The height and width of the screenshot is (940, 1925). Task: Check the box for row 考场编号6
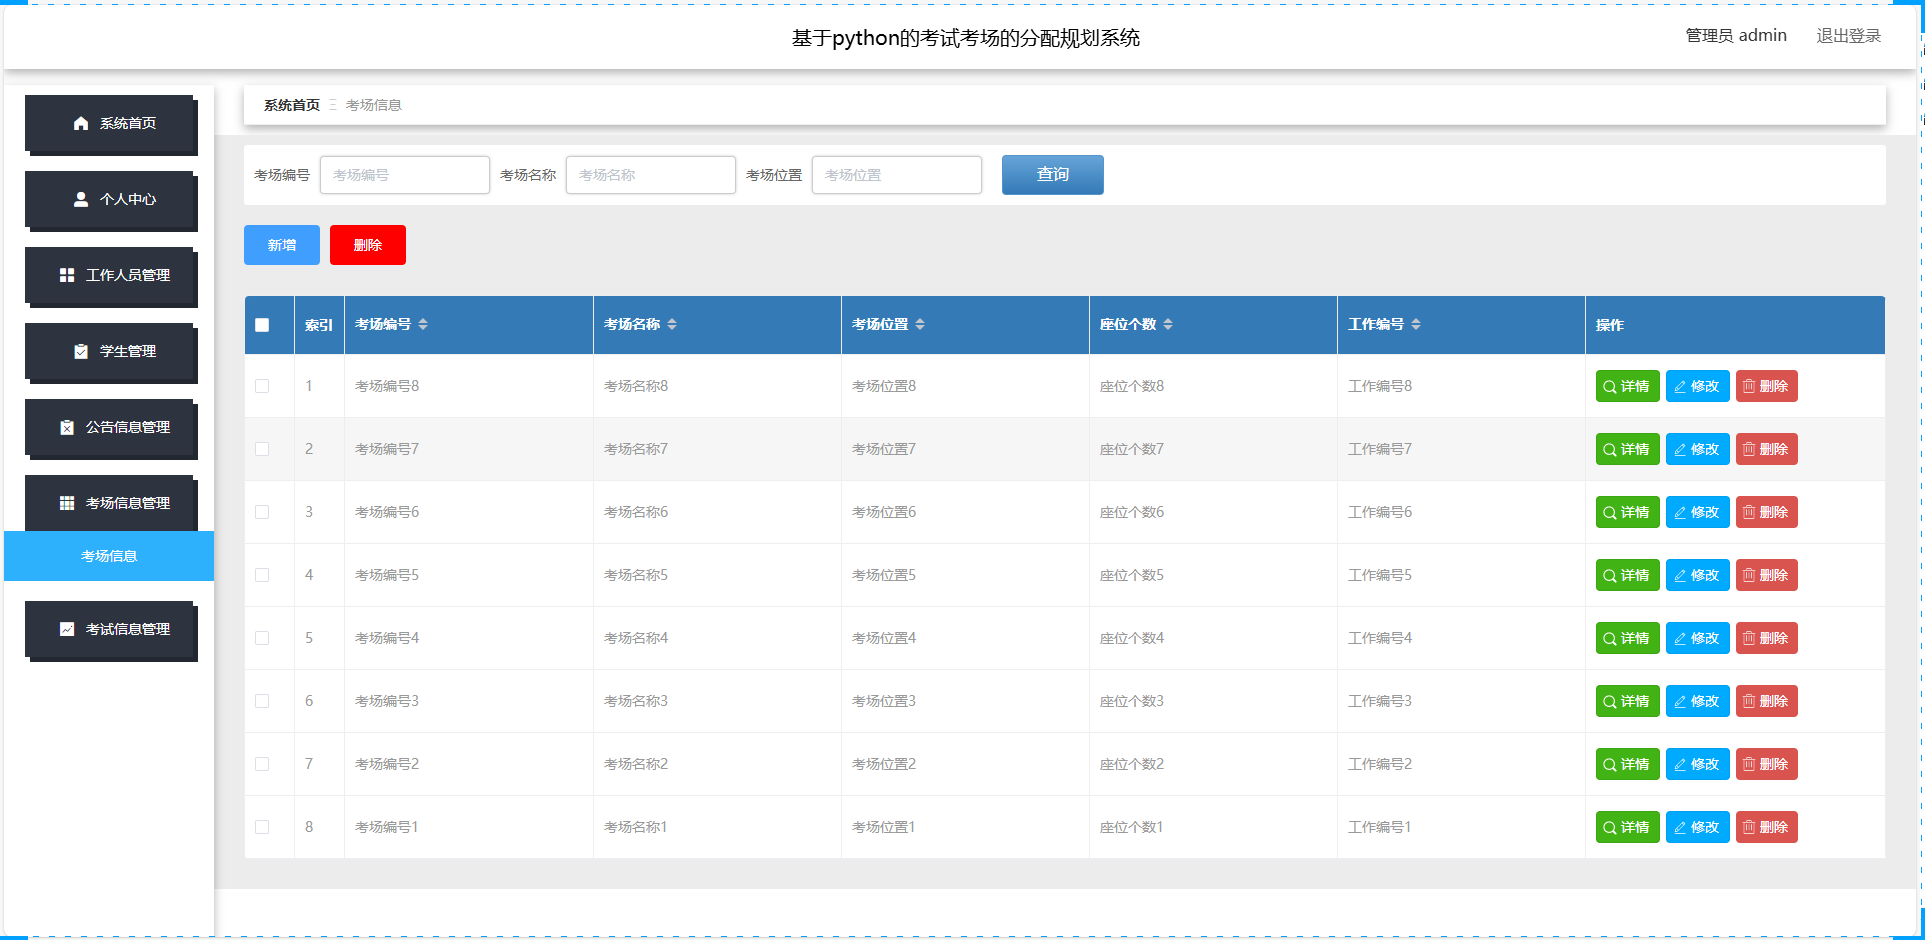pos(262,512)
